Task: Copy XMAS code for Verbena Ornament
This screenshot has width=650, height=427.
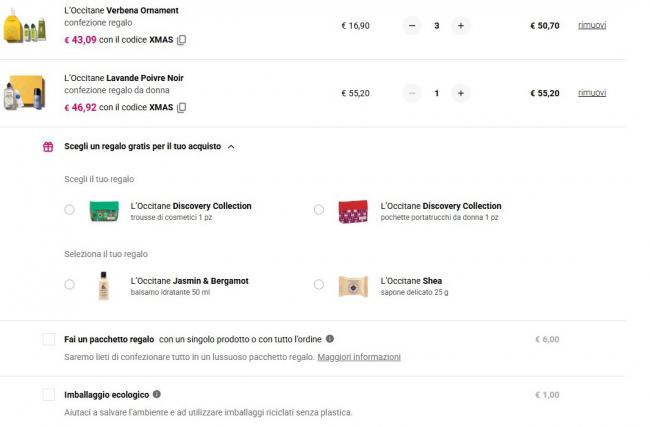Action: pyautogui.click(x=181, y=40)
